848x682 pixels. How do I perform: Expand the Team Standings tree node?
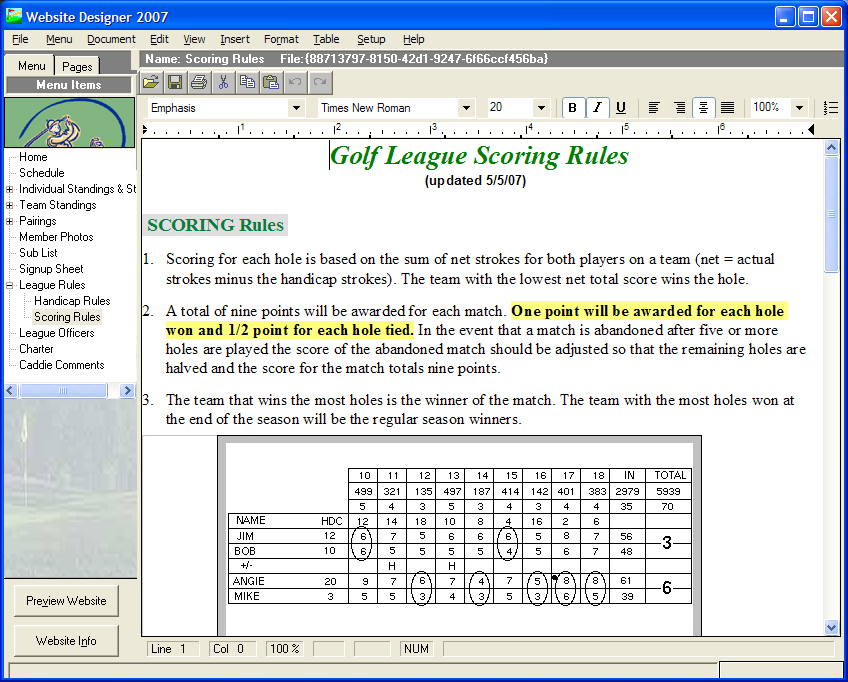tap(9, 206)
